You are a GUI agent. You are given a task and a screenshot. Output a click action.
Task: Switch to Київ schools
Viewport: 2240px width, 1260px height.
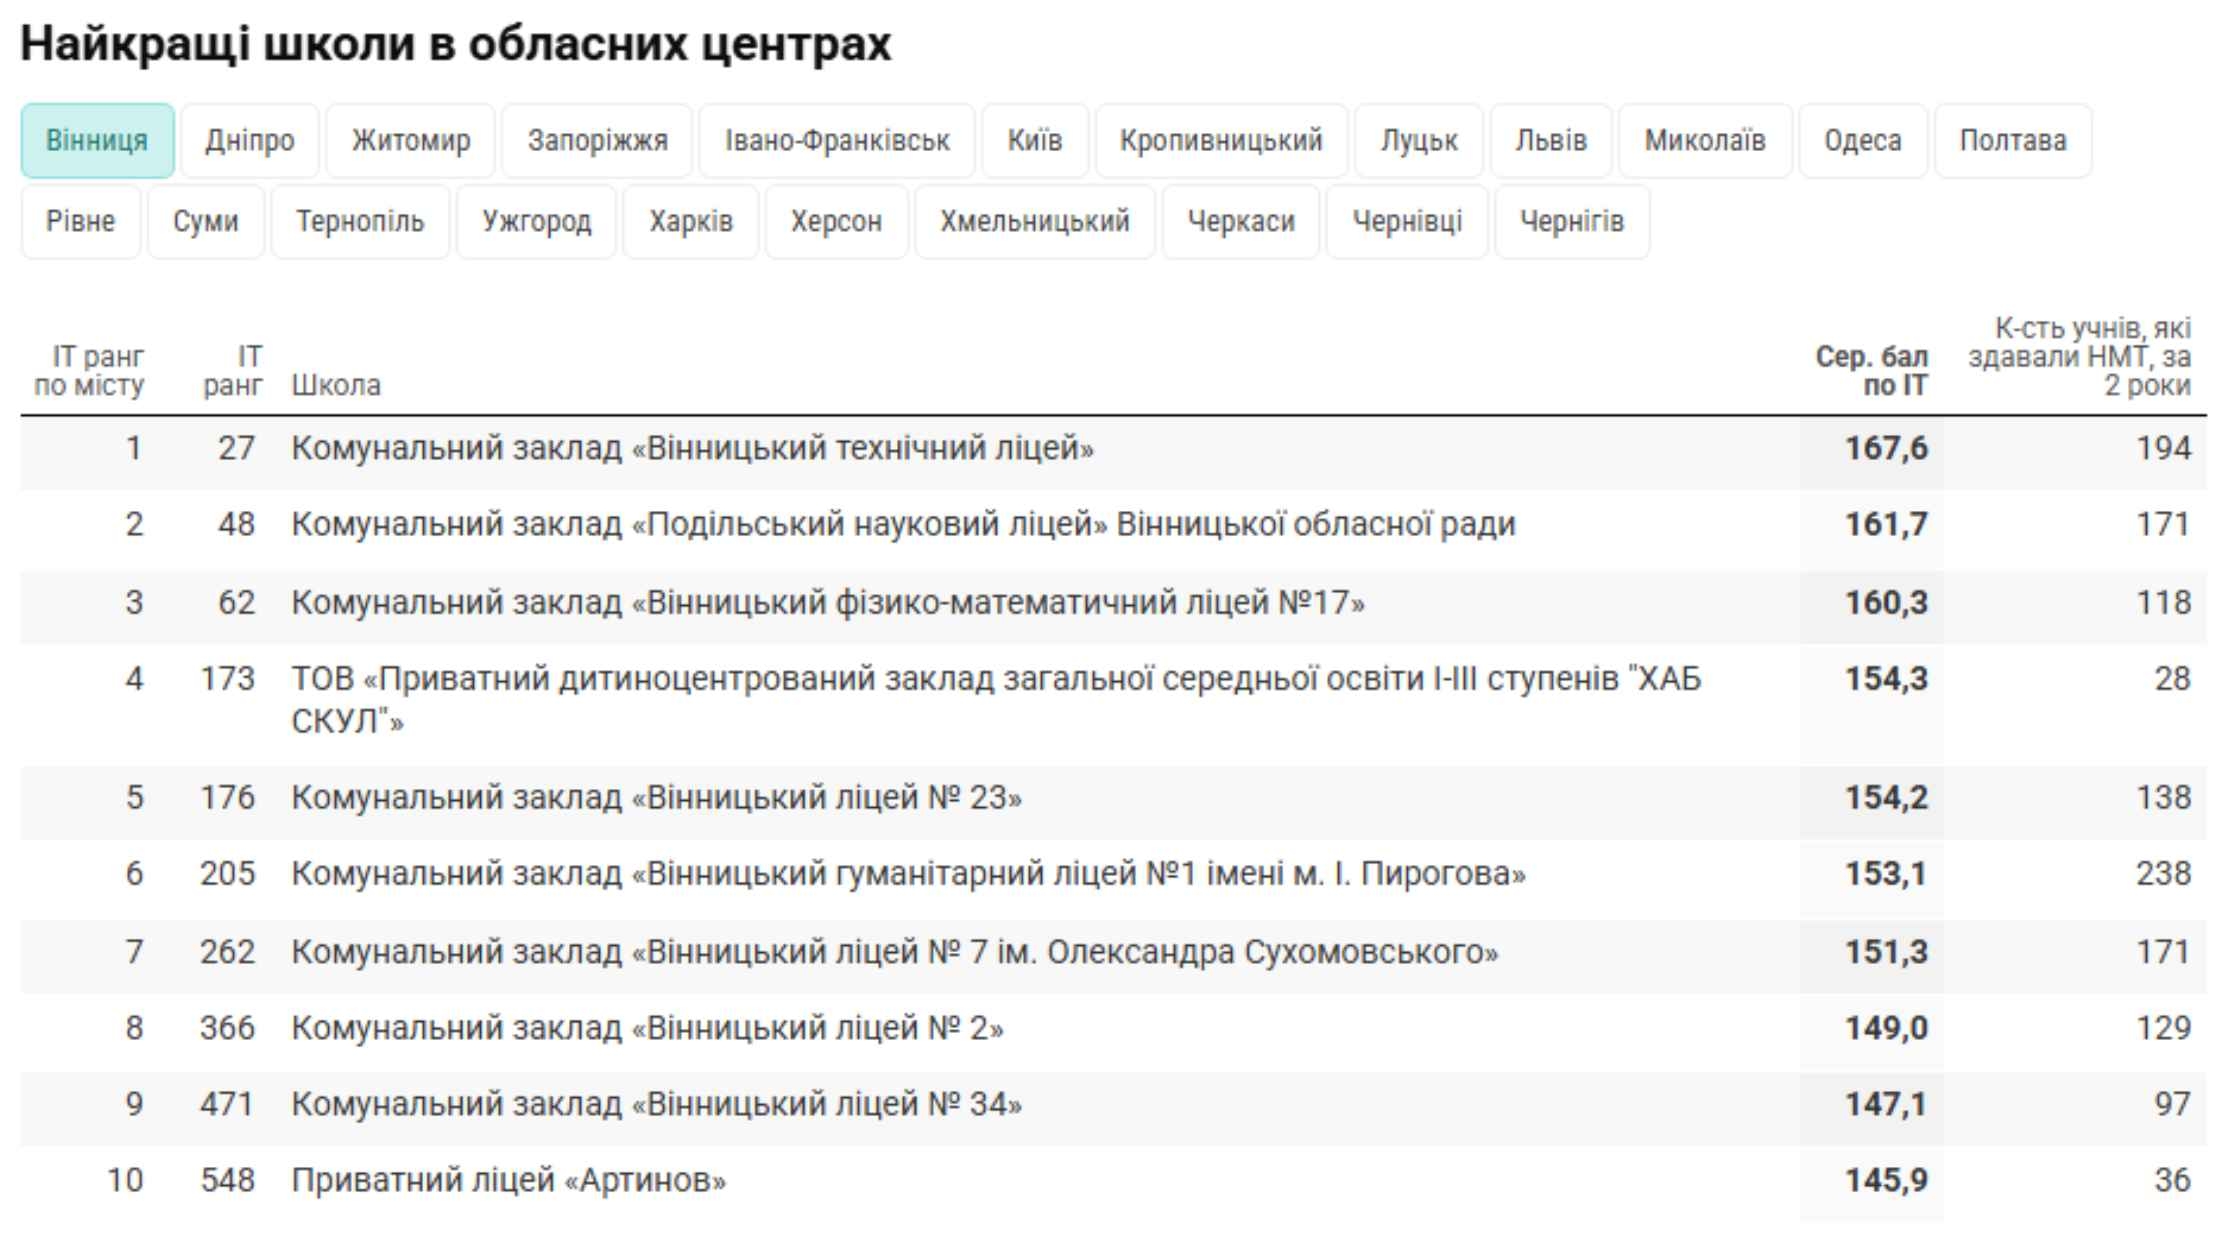coord(1034,141)
